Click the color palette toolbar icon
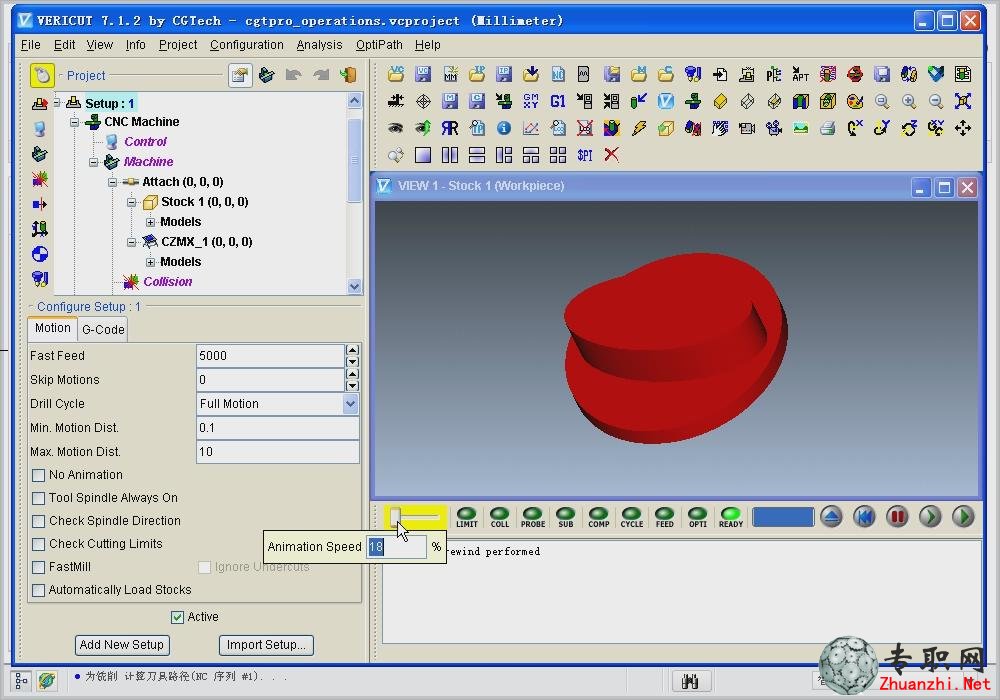The height and width of the screenshot is (700, 1000). [855, 101]
